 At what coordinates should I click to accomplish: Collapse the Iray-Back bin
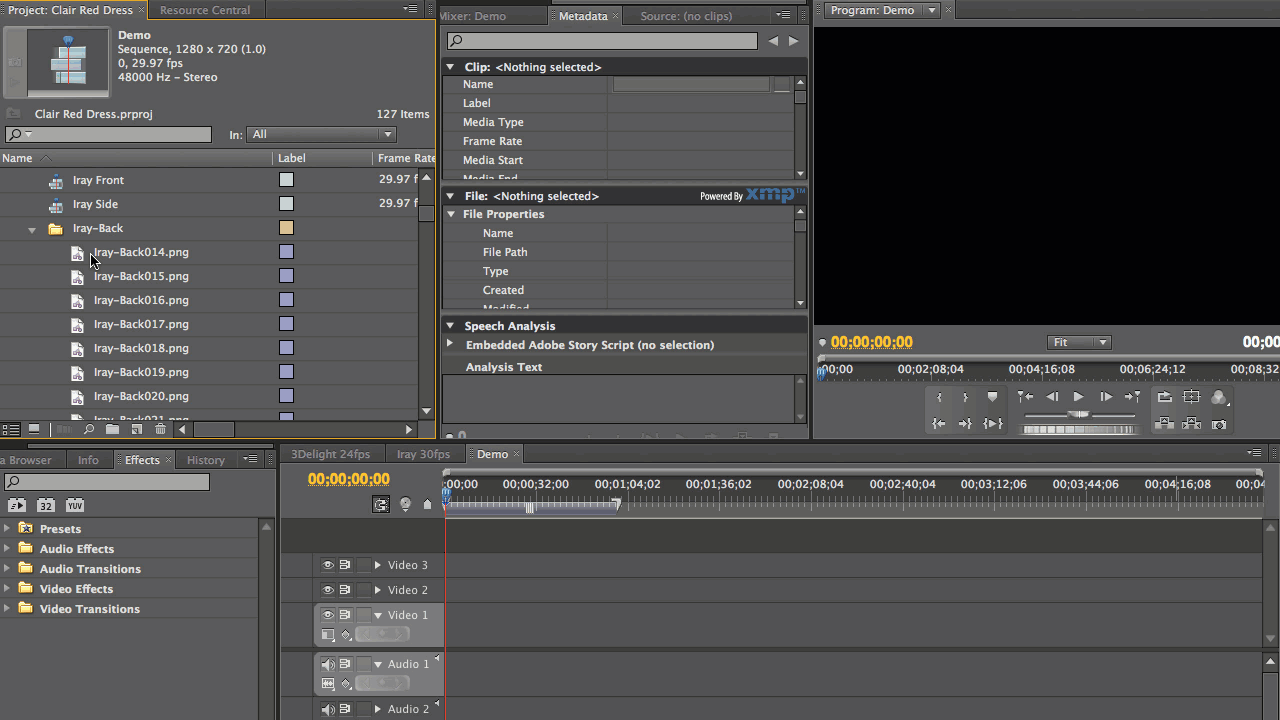point(32,228)
